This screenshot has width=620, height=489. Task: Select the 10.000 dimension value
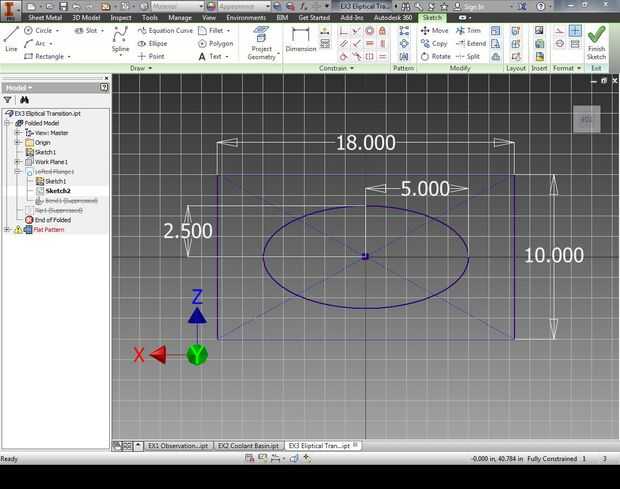click(554, 255)
